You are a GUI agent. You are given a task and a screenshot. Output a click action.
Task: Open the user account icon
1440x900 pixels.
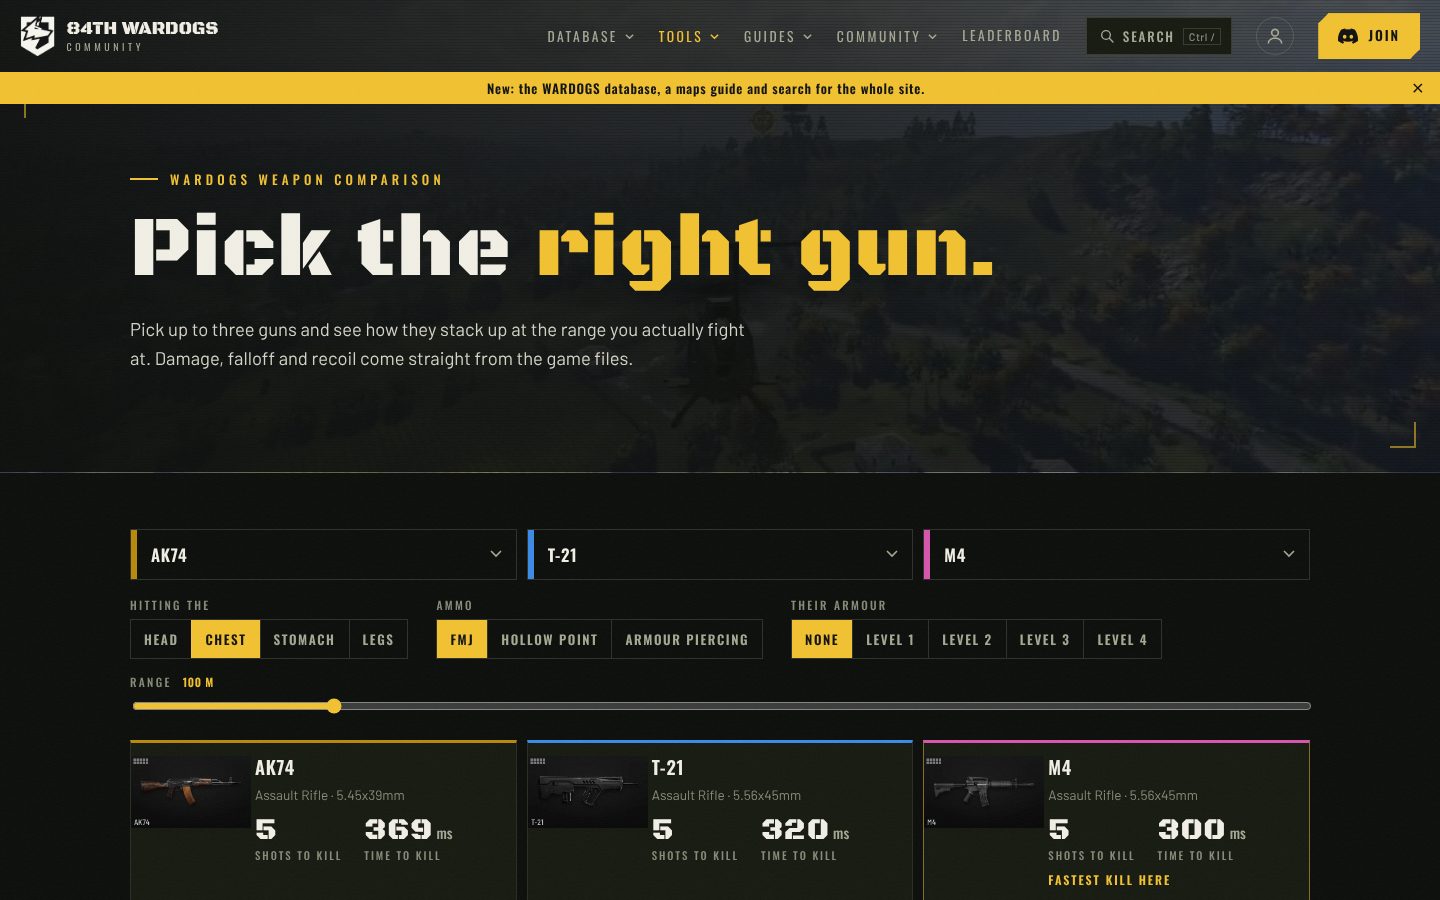click(x=1275, y=36)
